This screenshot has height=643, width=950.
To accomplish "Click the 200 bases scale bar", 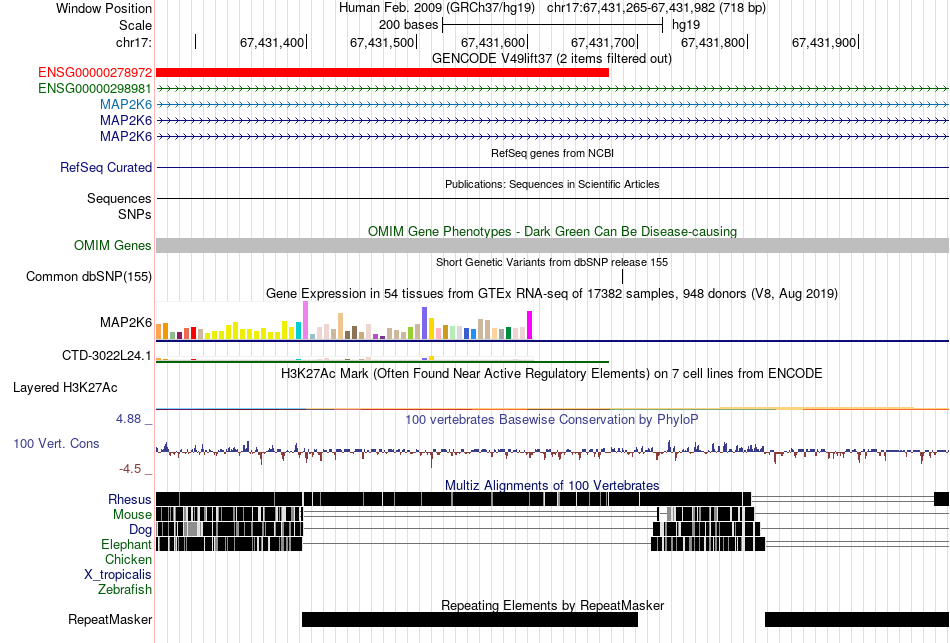I will tap(553, 25).
